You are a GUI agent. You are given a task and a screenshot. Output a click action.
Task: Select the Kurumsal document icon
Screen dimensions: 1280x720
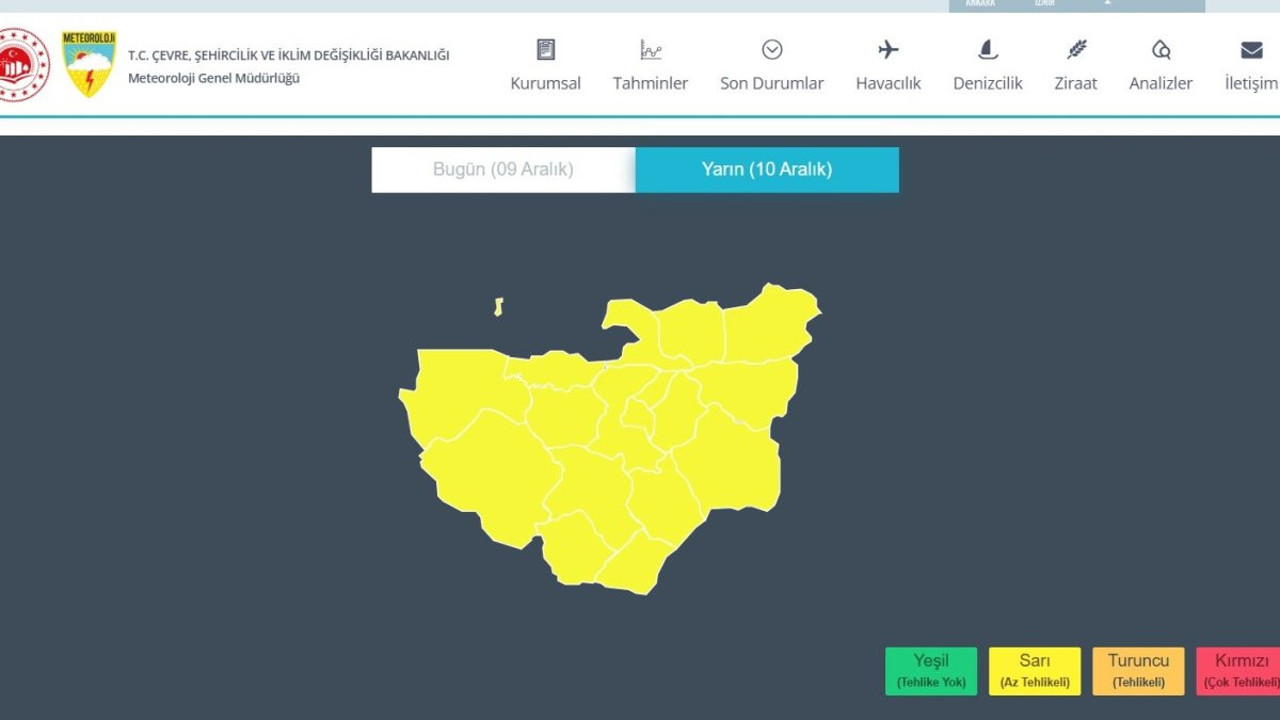point(545,48)
